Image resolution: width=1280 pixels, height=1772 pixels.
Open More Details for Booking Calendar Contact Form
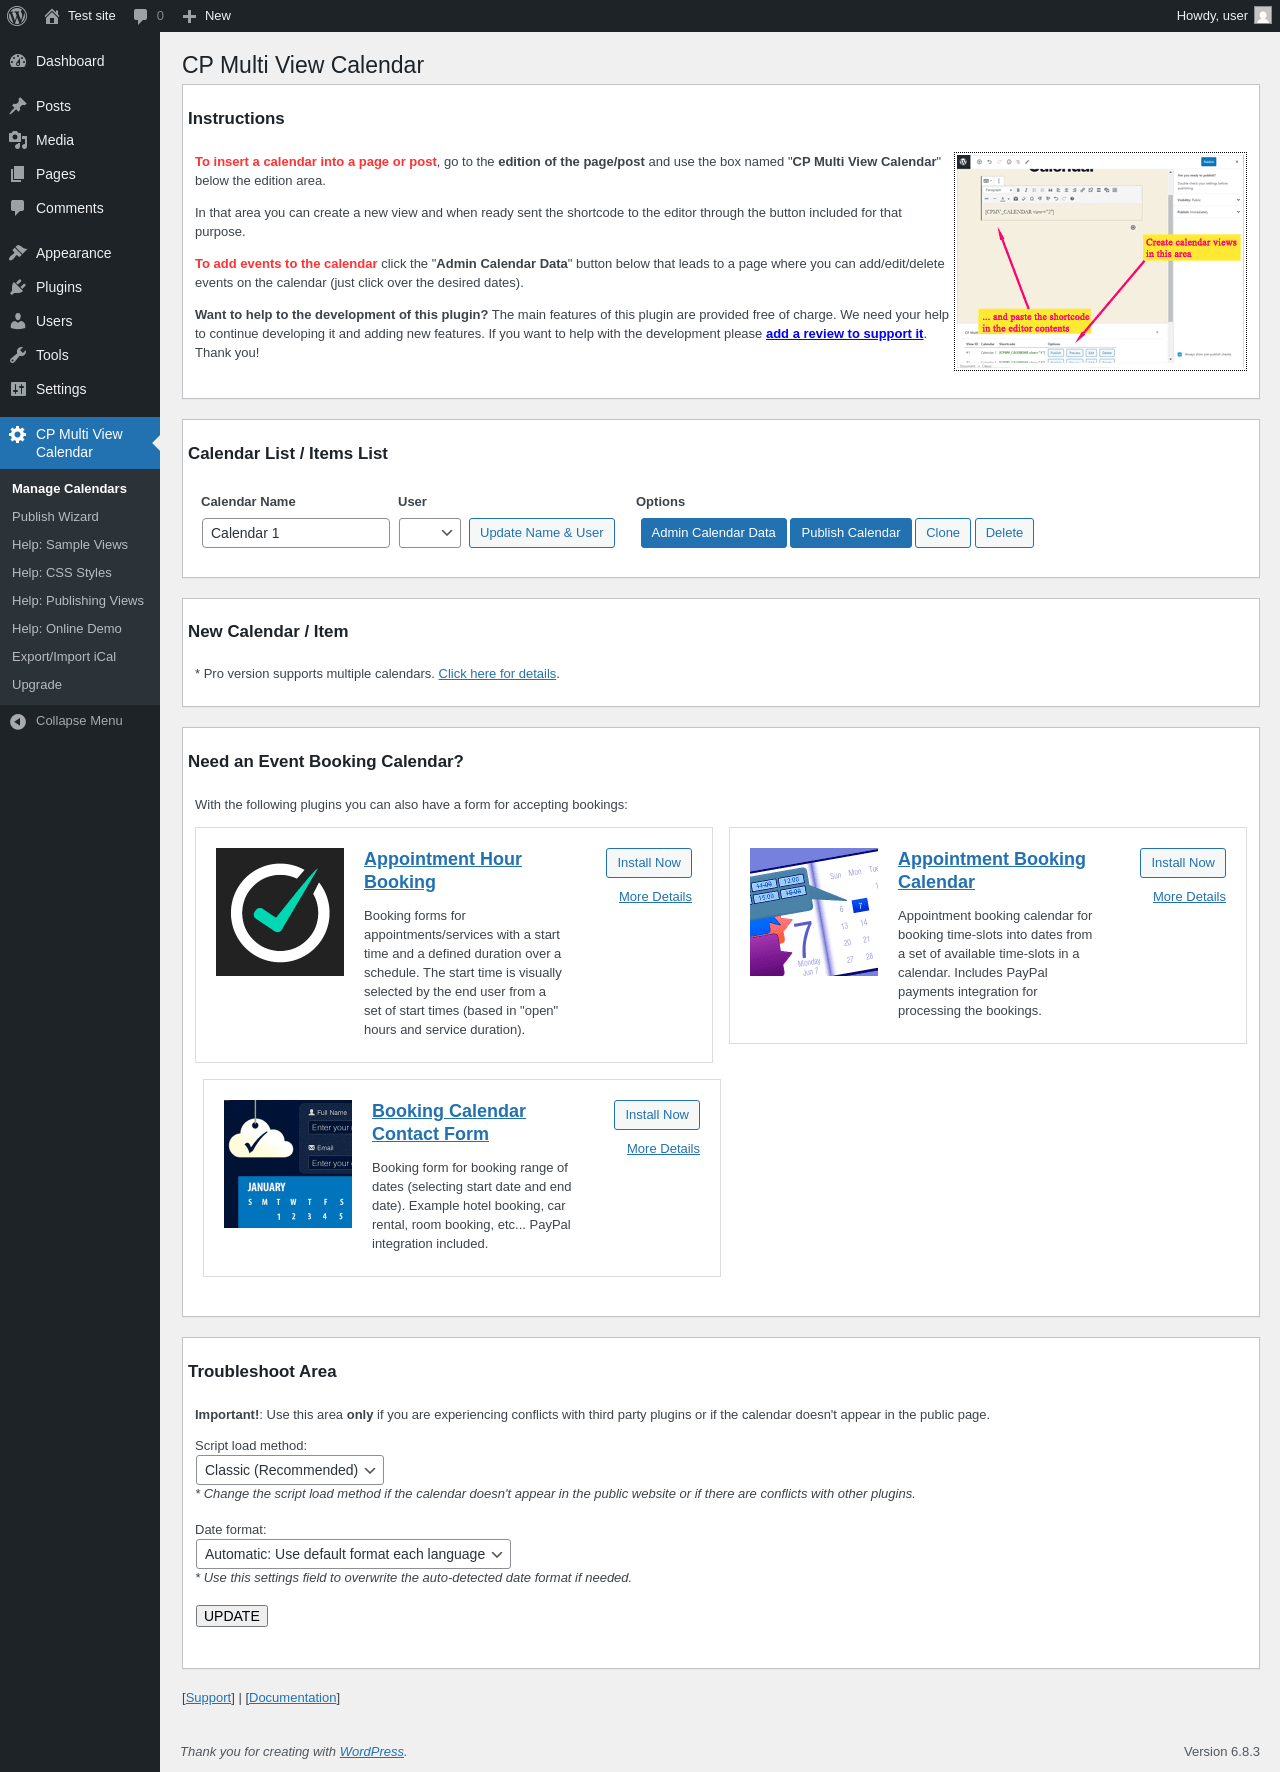coord(663,1149)
